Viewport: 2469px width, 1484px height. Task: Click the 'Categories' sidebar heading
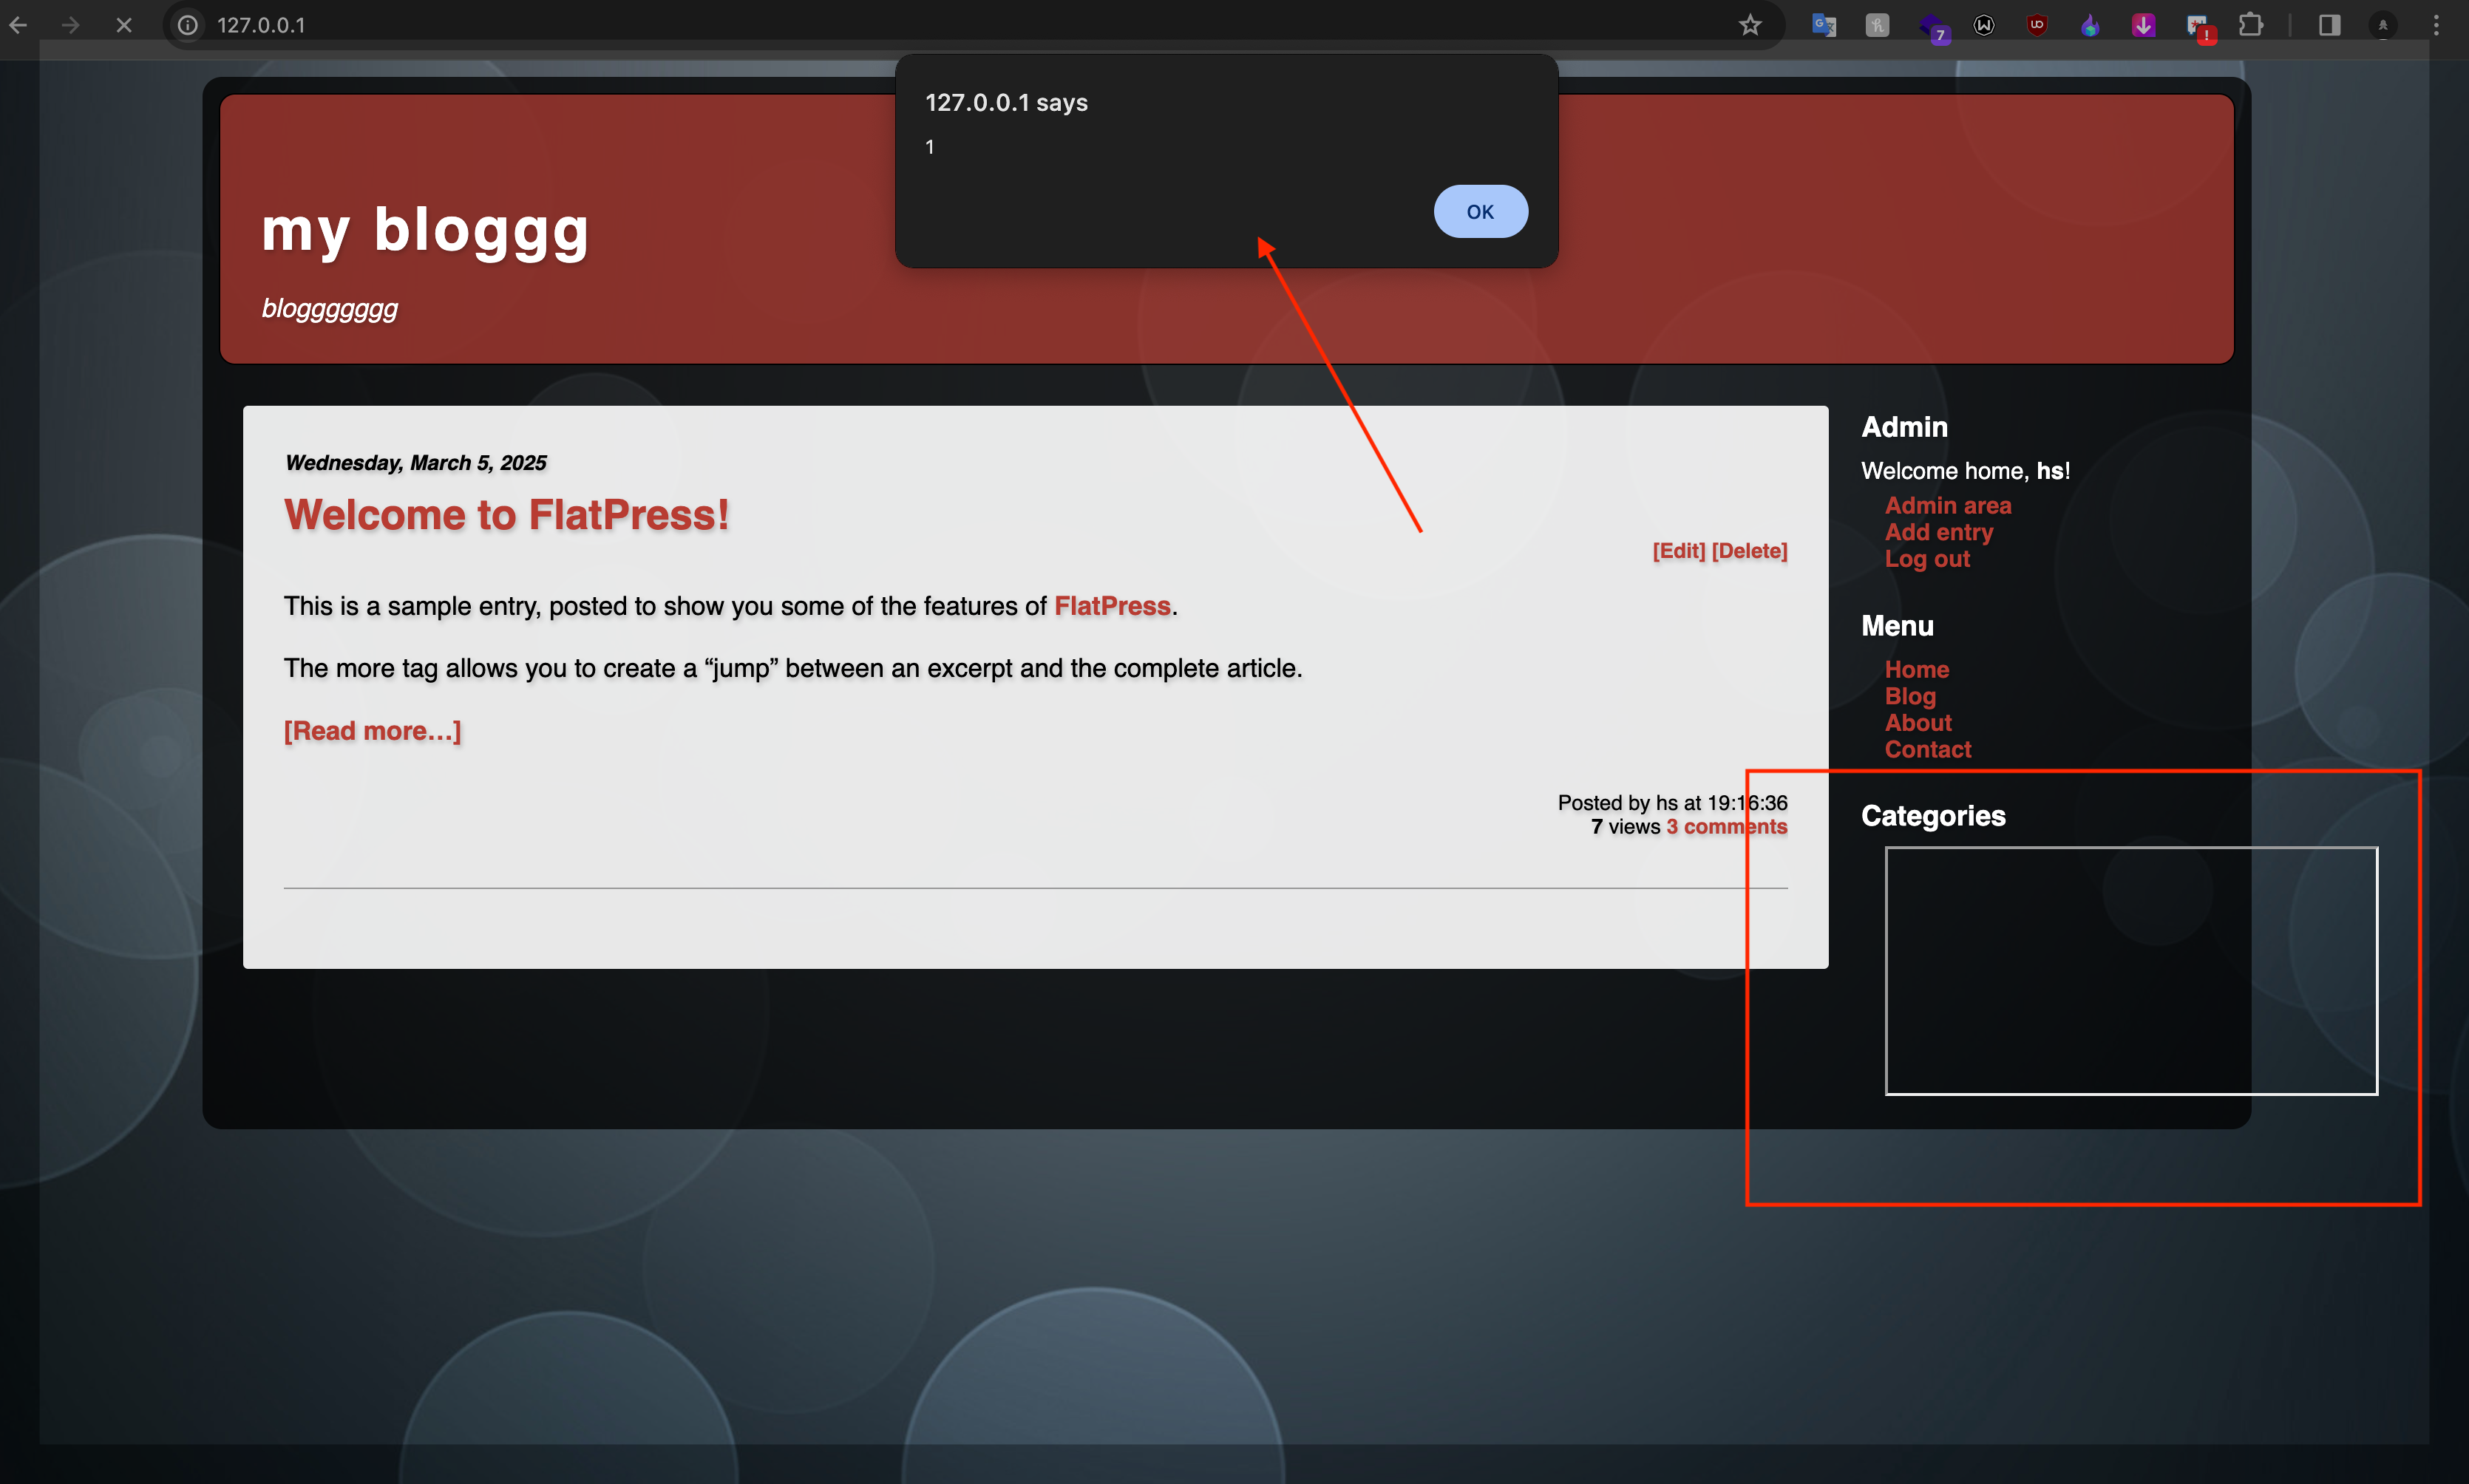[1933, 816]
